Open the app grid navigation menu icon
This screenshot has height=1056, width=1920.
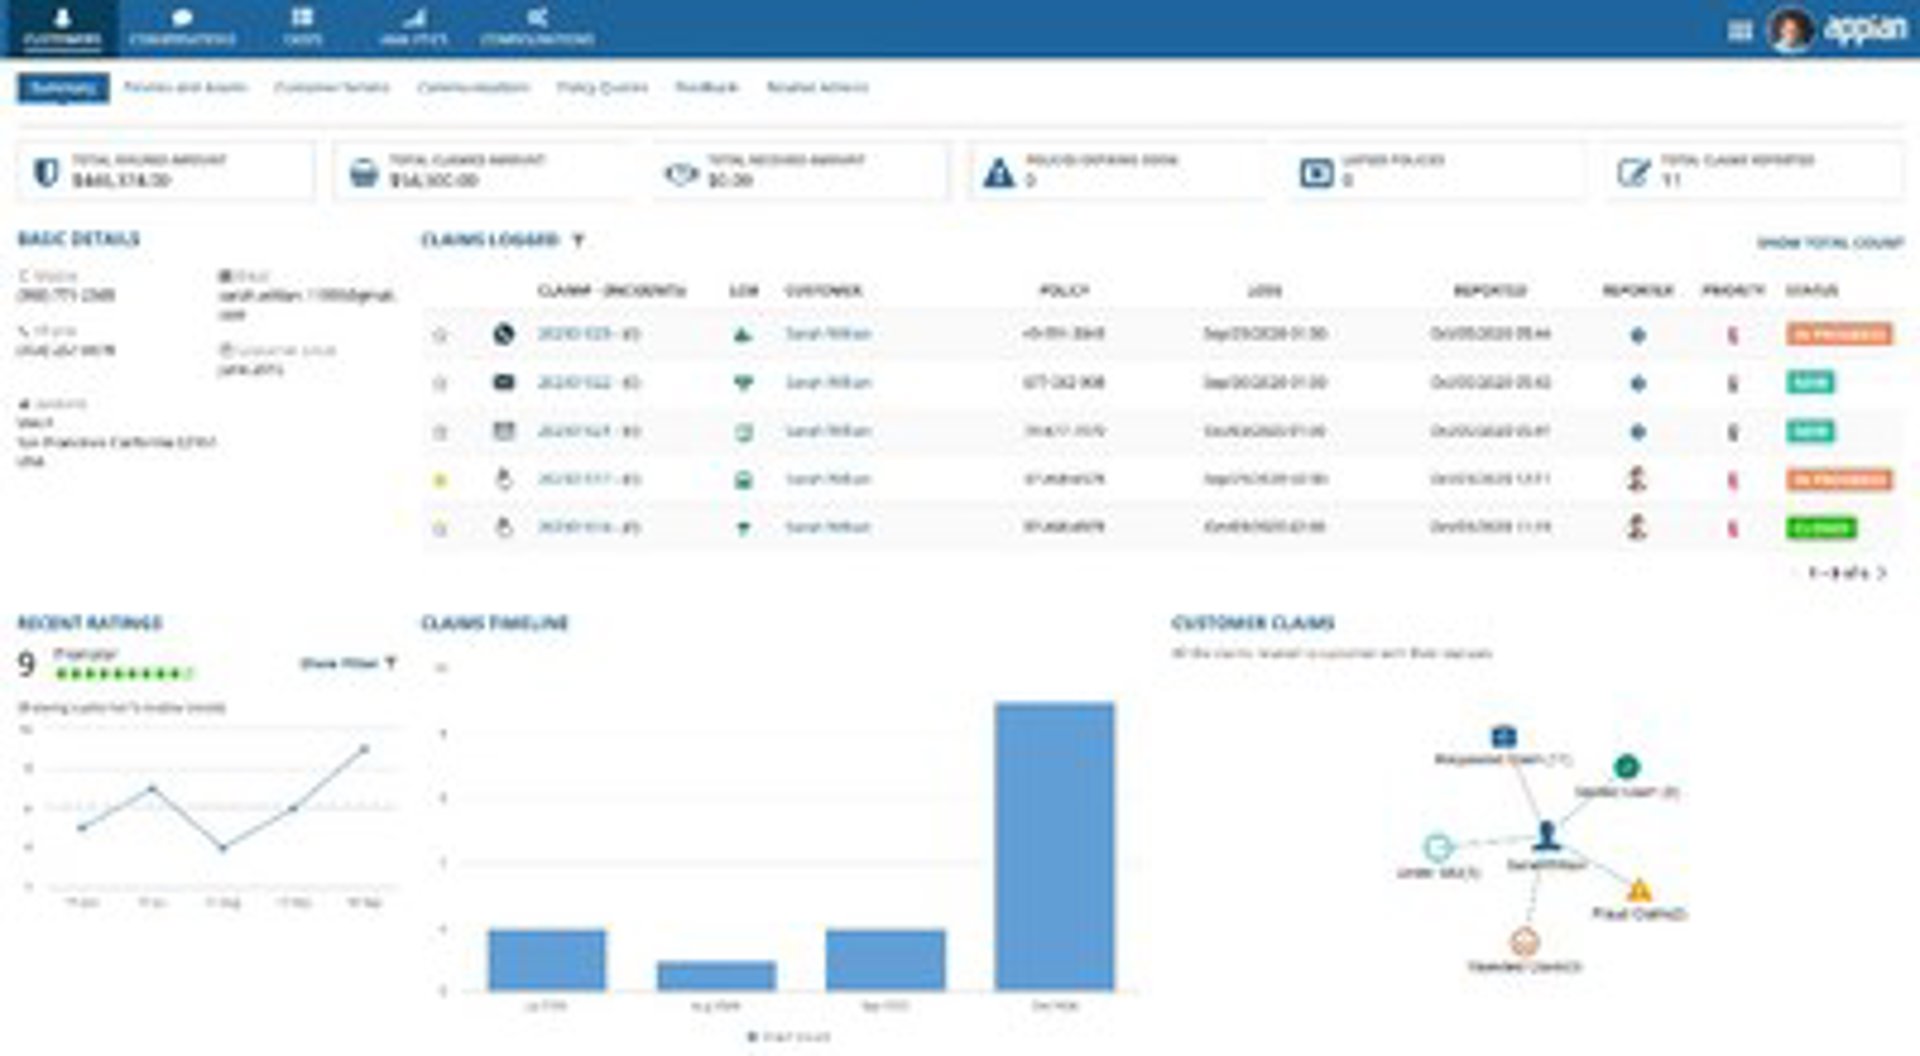1739,31
